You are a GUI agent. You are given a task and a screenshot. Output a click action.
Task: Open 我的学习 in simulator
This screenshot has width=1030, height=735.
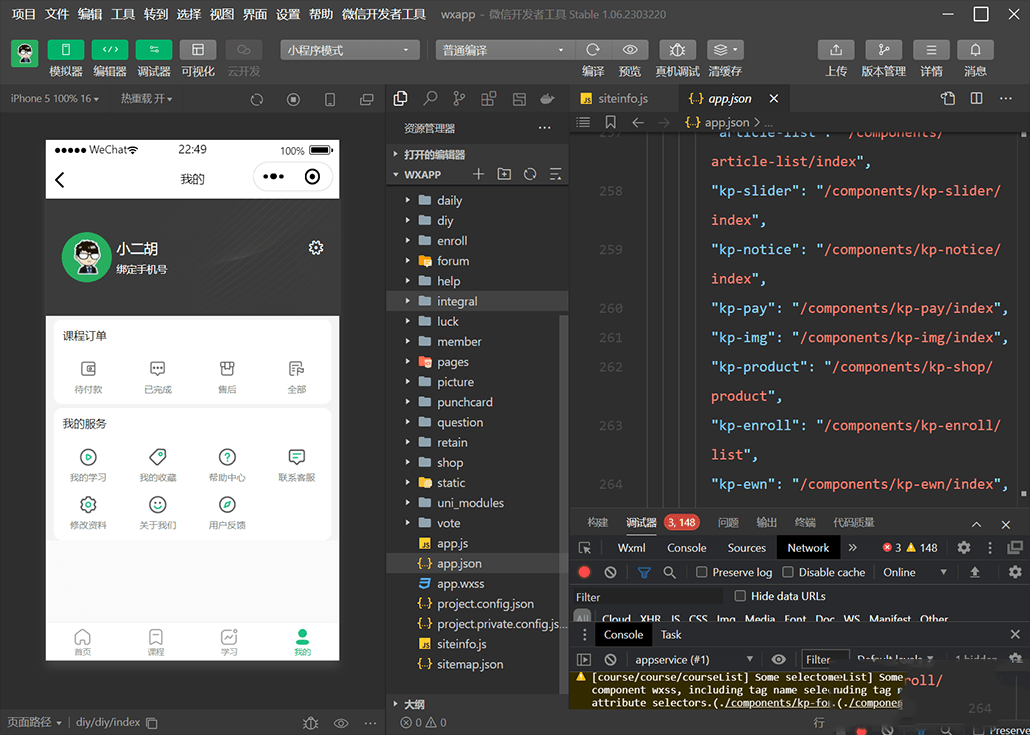click(x=88, y=465)
